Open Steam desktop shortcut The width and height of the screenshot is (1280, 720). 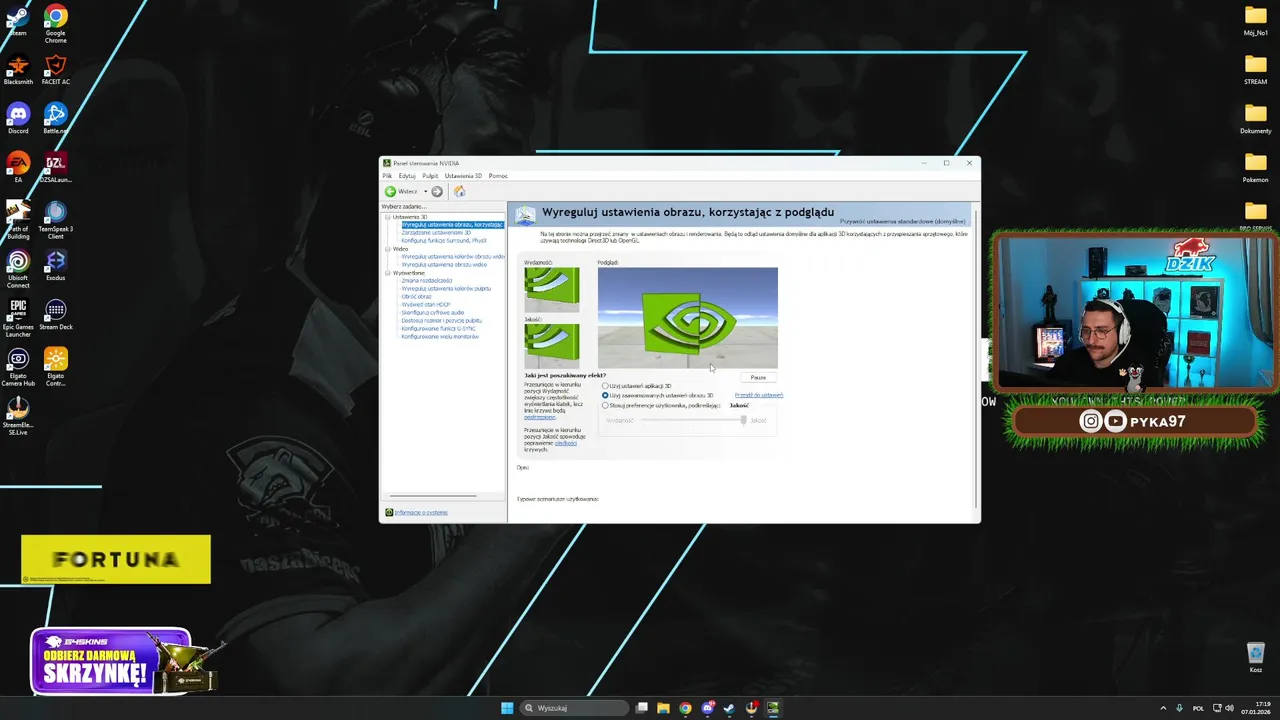click(18, 20)
